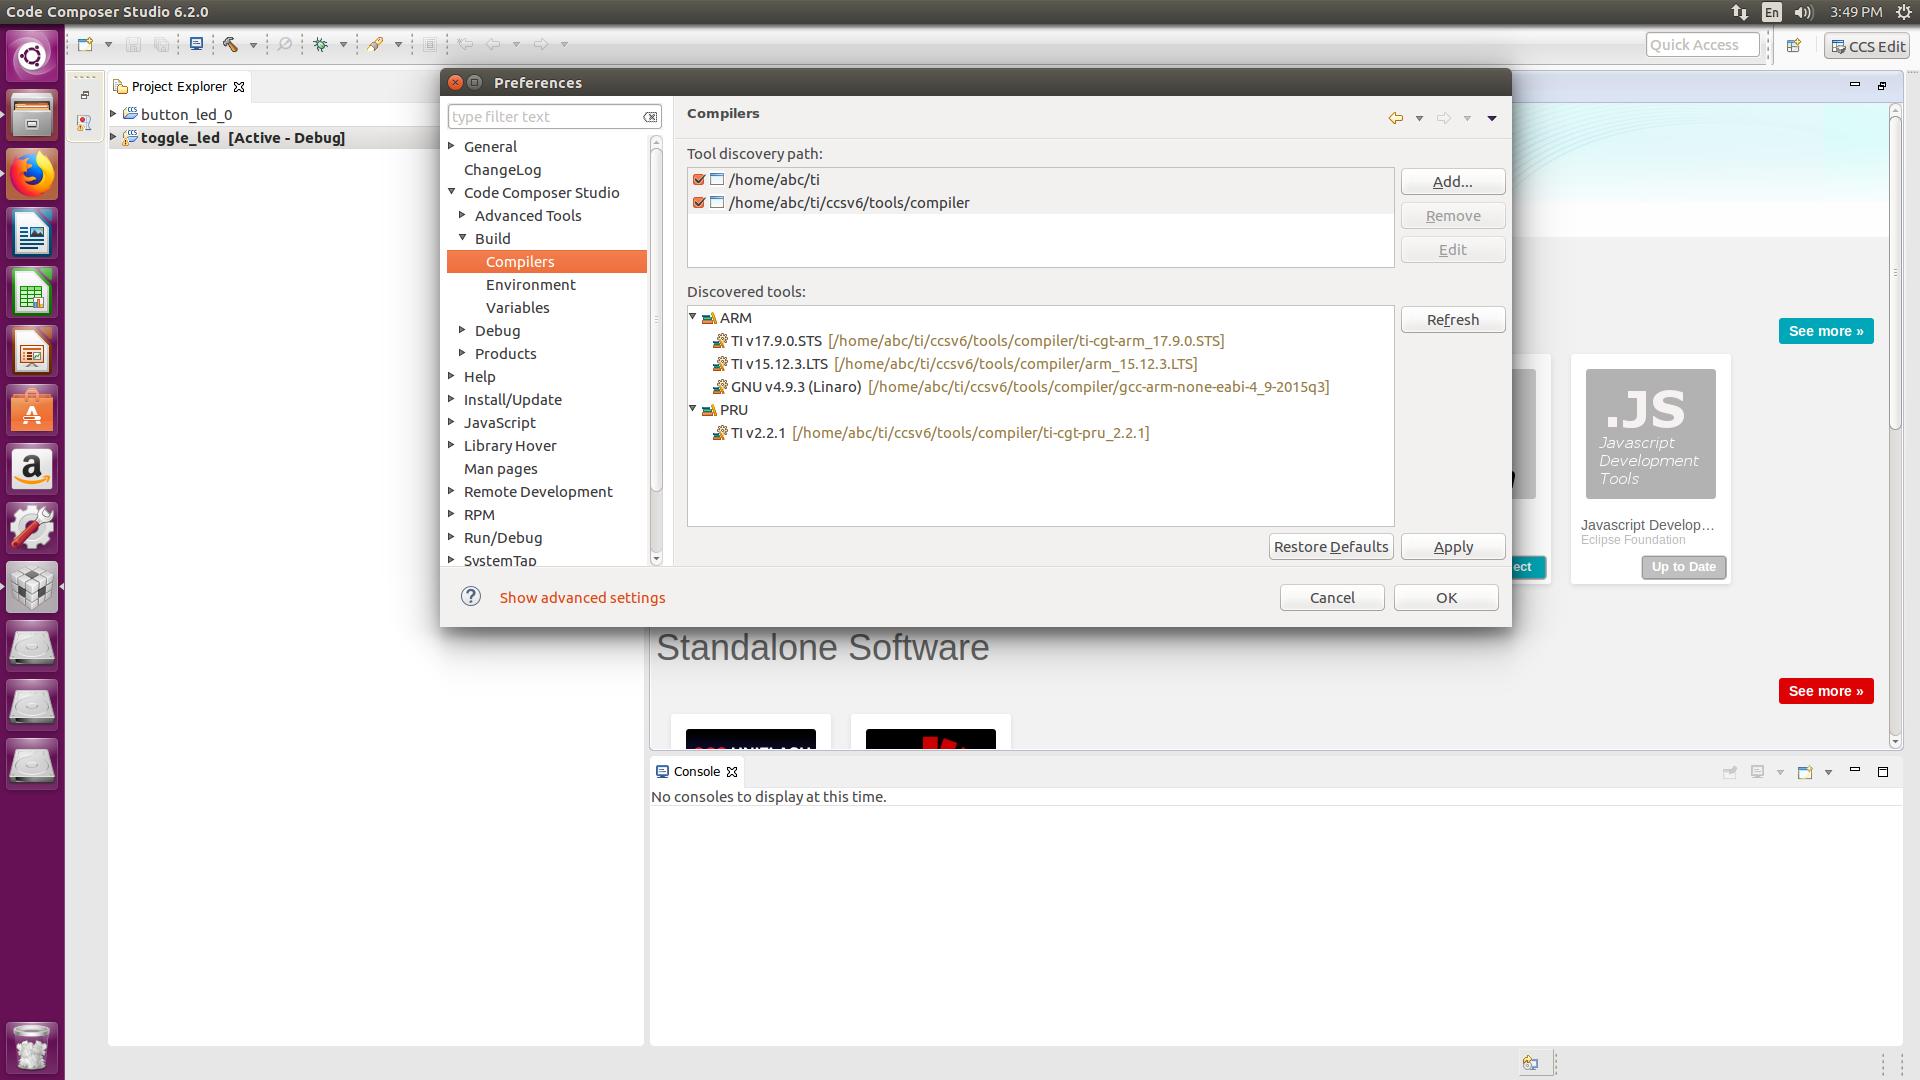
Task: Collapse the PRU tools group
Action: click(x=693, y=409)
